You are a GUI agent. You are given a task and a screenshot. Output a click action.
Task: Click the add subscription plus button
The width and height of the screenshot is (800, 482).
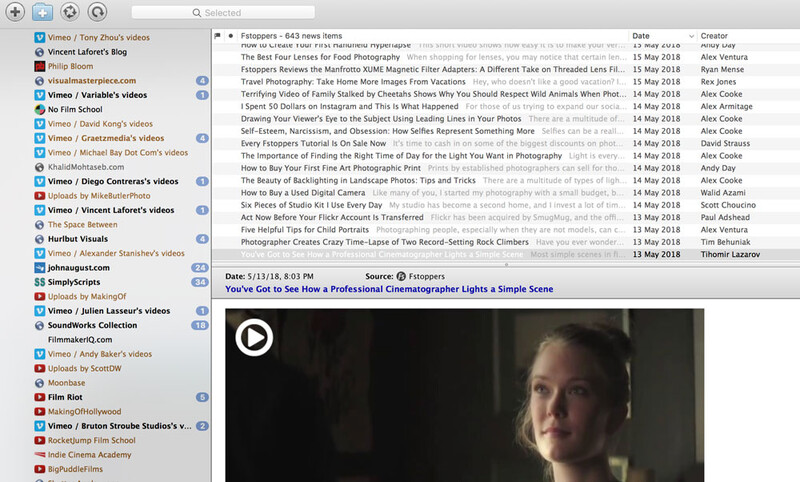coord(15,12)
